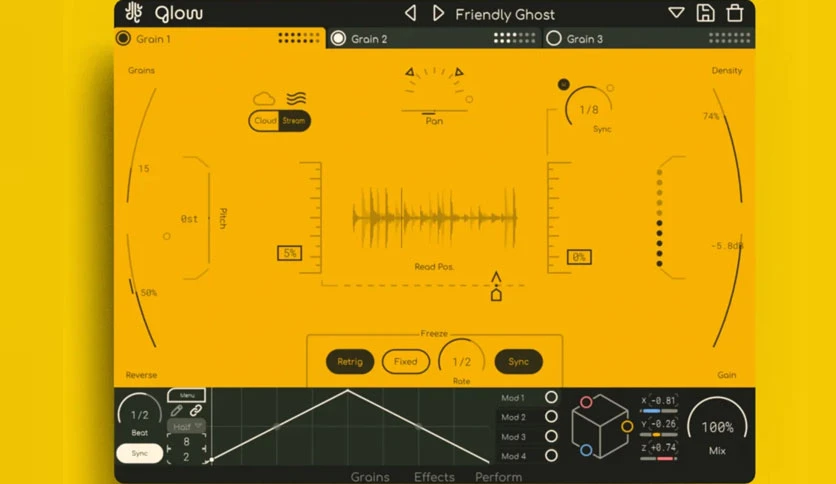Assign Mod 4 circle

point(551,456)
